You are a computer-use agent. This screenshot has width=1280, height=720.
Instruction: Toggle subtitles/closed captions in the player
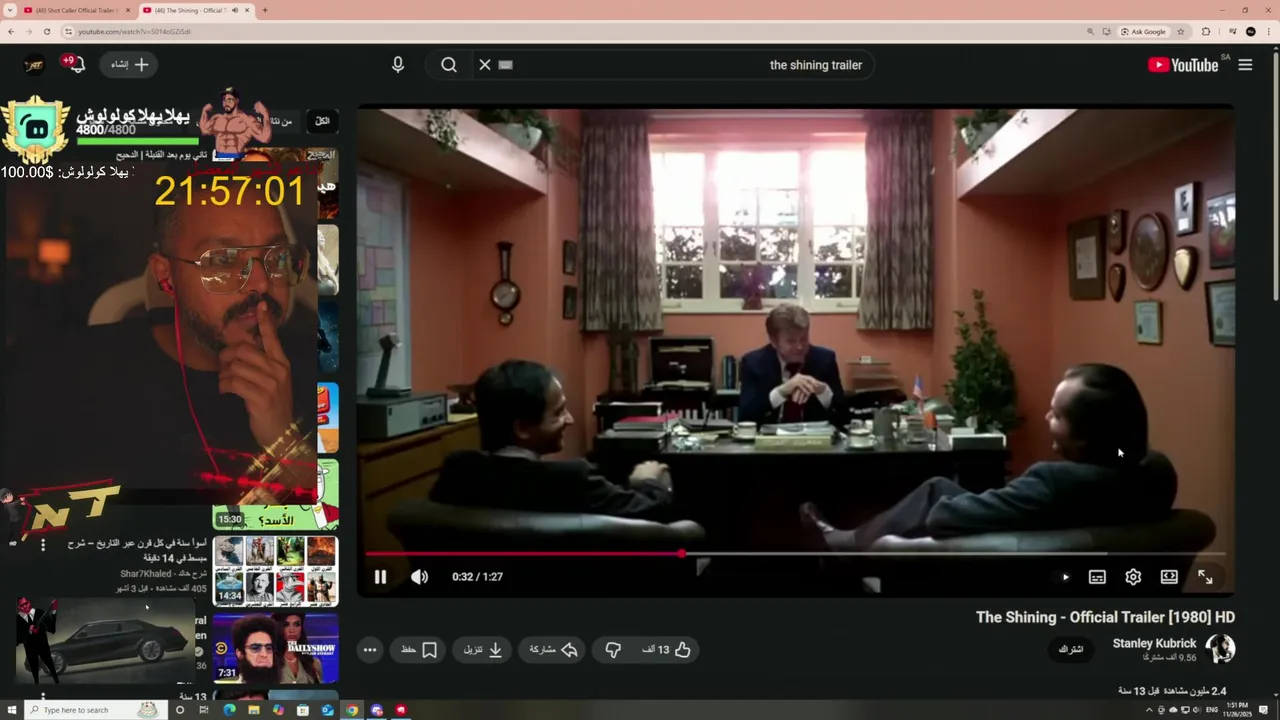1097,577
